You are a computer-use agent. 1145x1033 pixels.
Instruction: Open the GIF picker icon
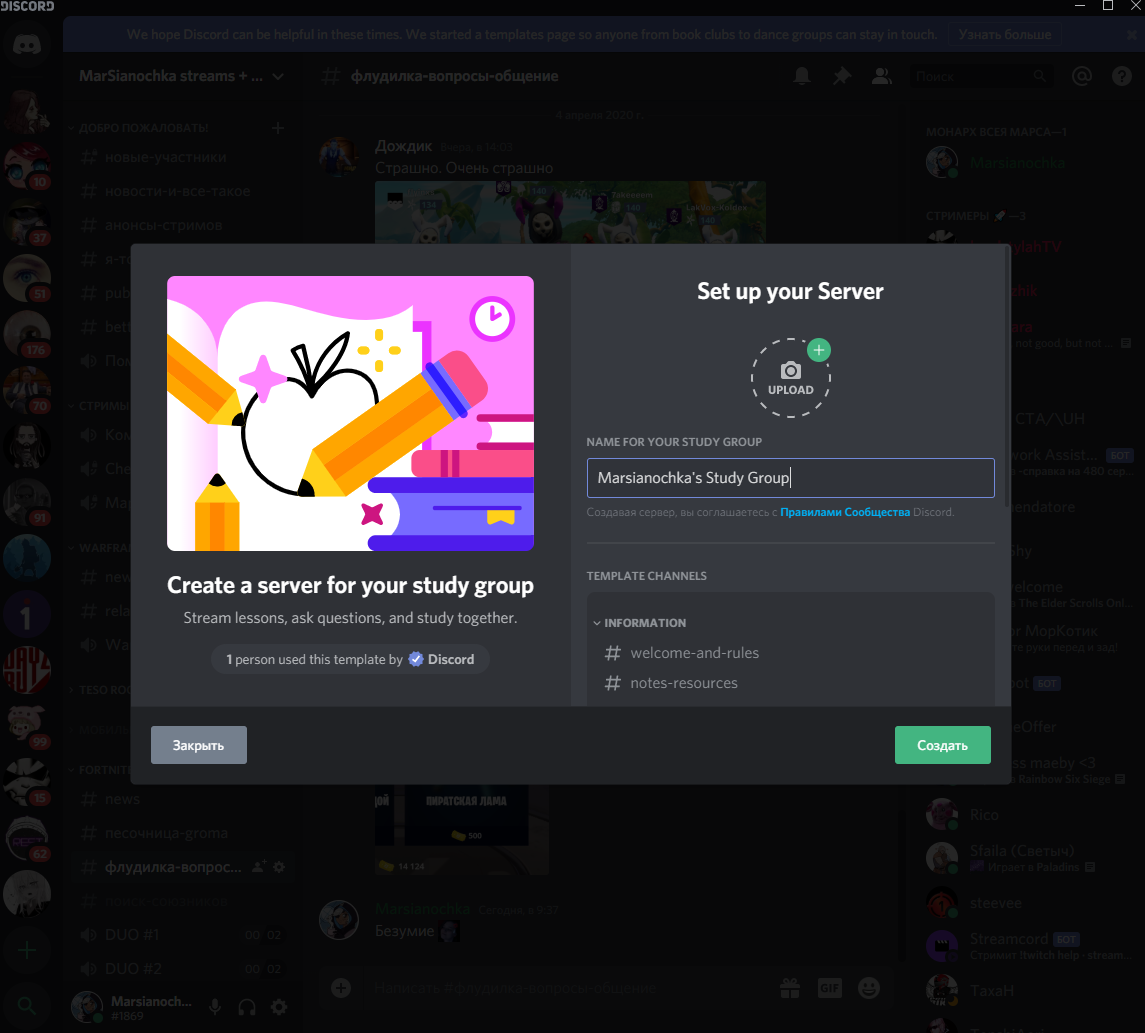(x=829, y=988)
